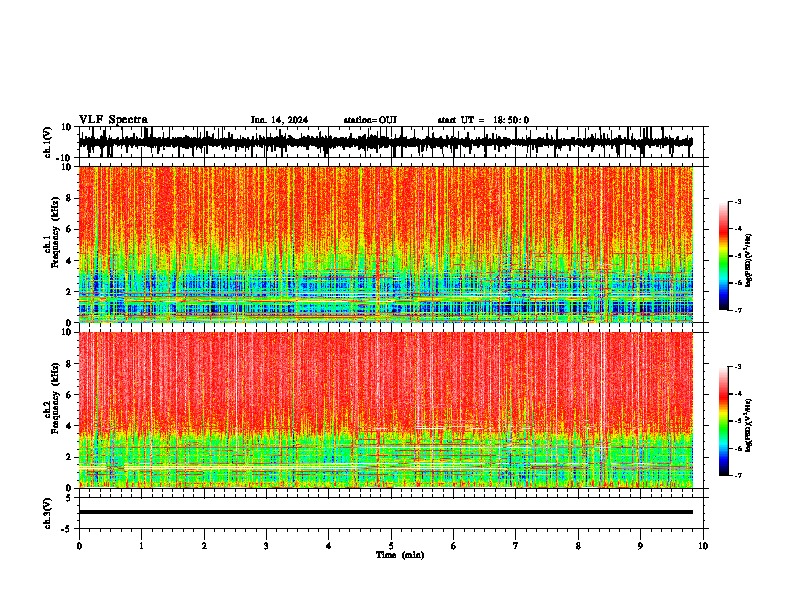Click the "VLF Spectra" plot title
The image size is (792, 612).
pyautogui.click(x=113, y=120)
